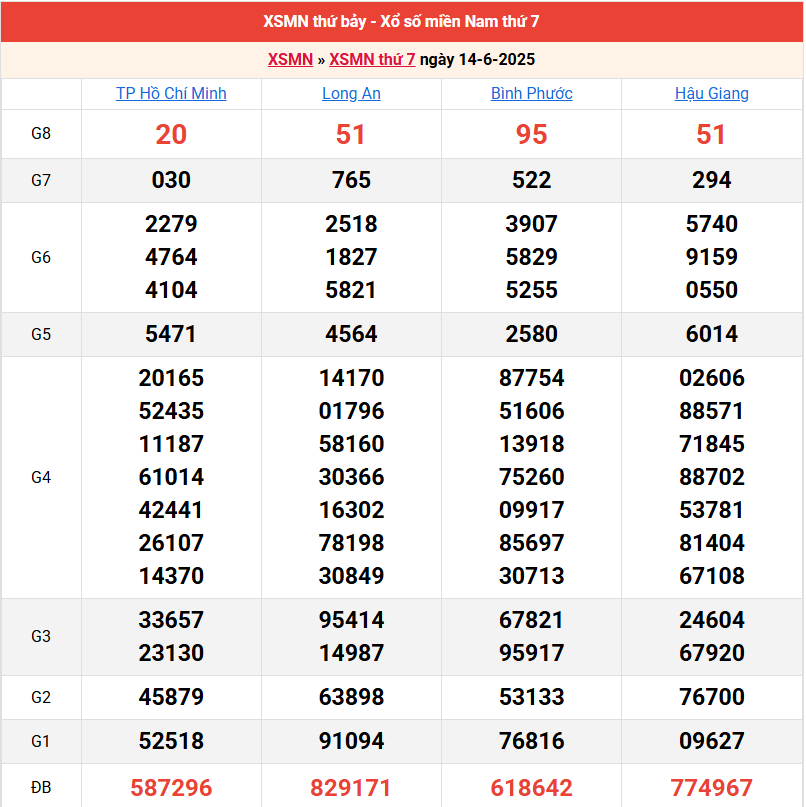
Task: Click the G7 number 030
Action: coord(171,180)
